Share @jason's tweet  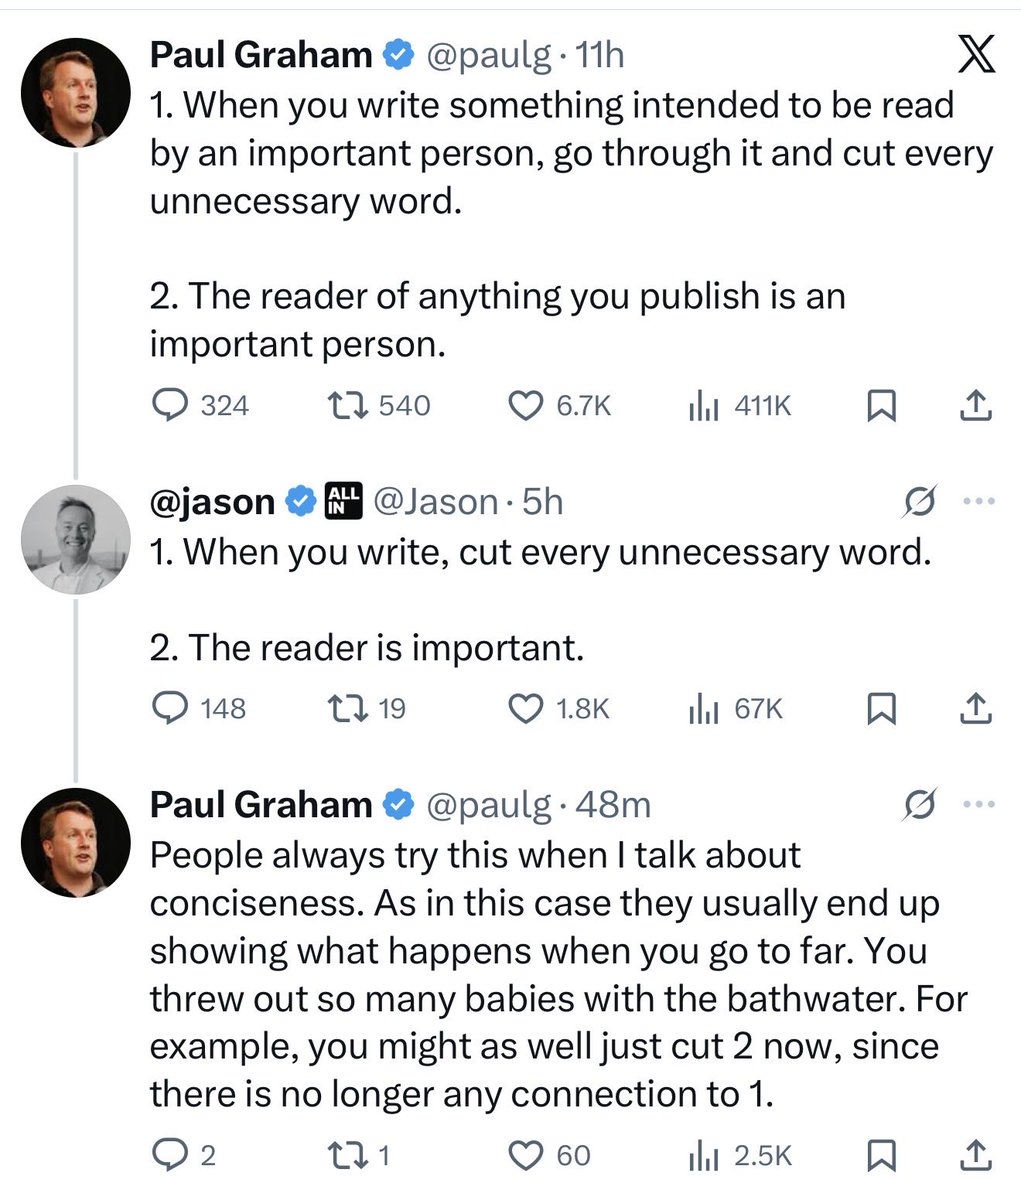[x=975, y=708]
